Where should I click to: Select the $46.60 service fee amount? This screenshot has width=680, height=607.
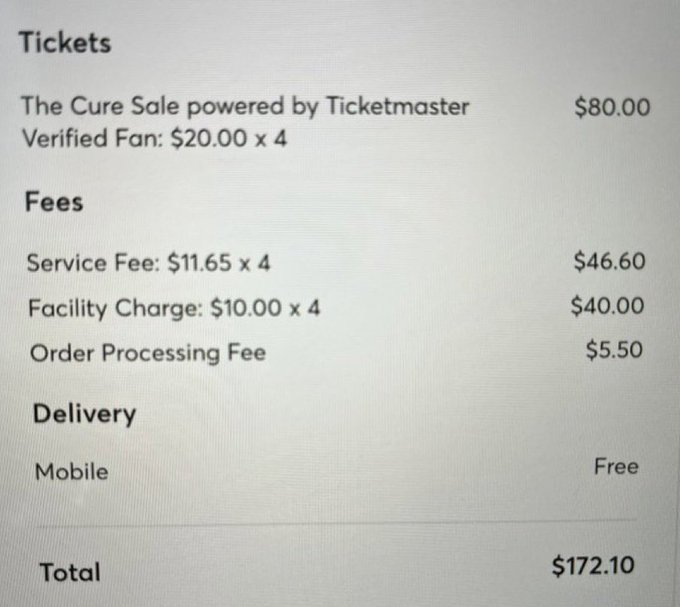coord(609,262)
